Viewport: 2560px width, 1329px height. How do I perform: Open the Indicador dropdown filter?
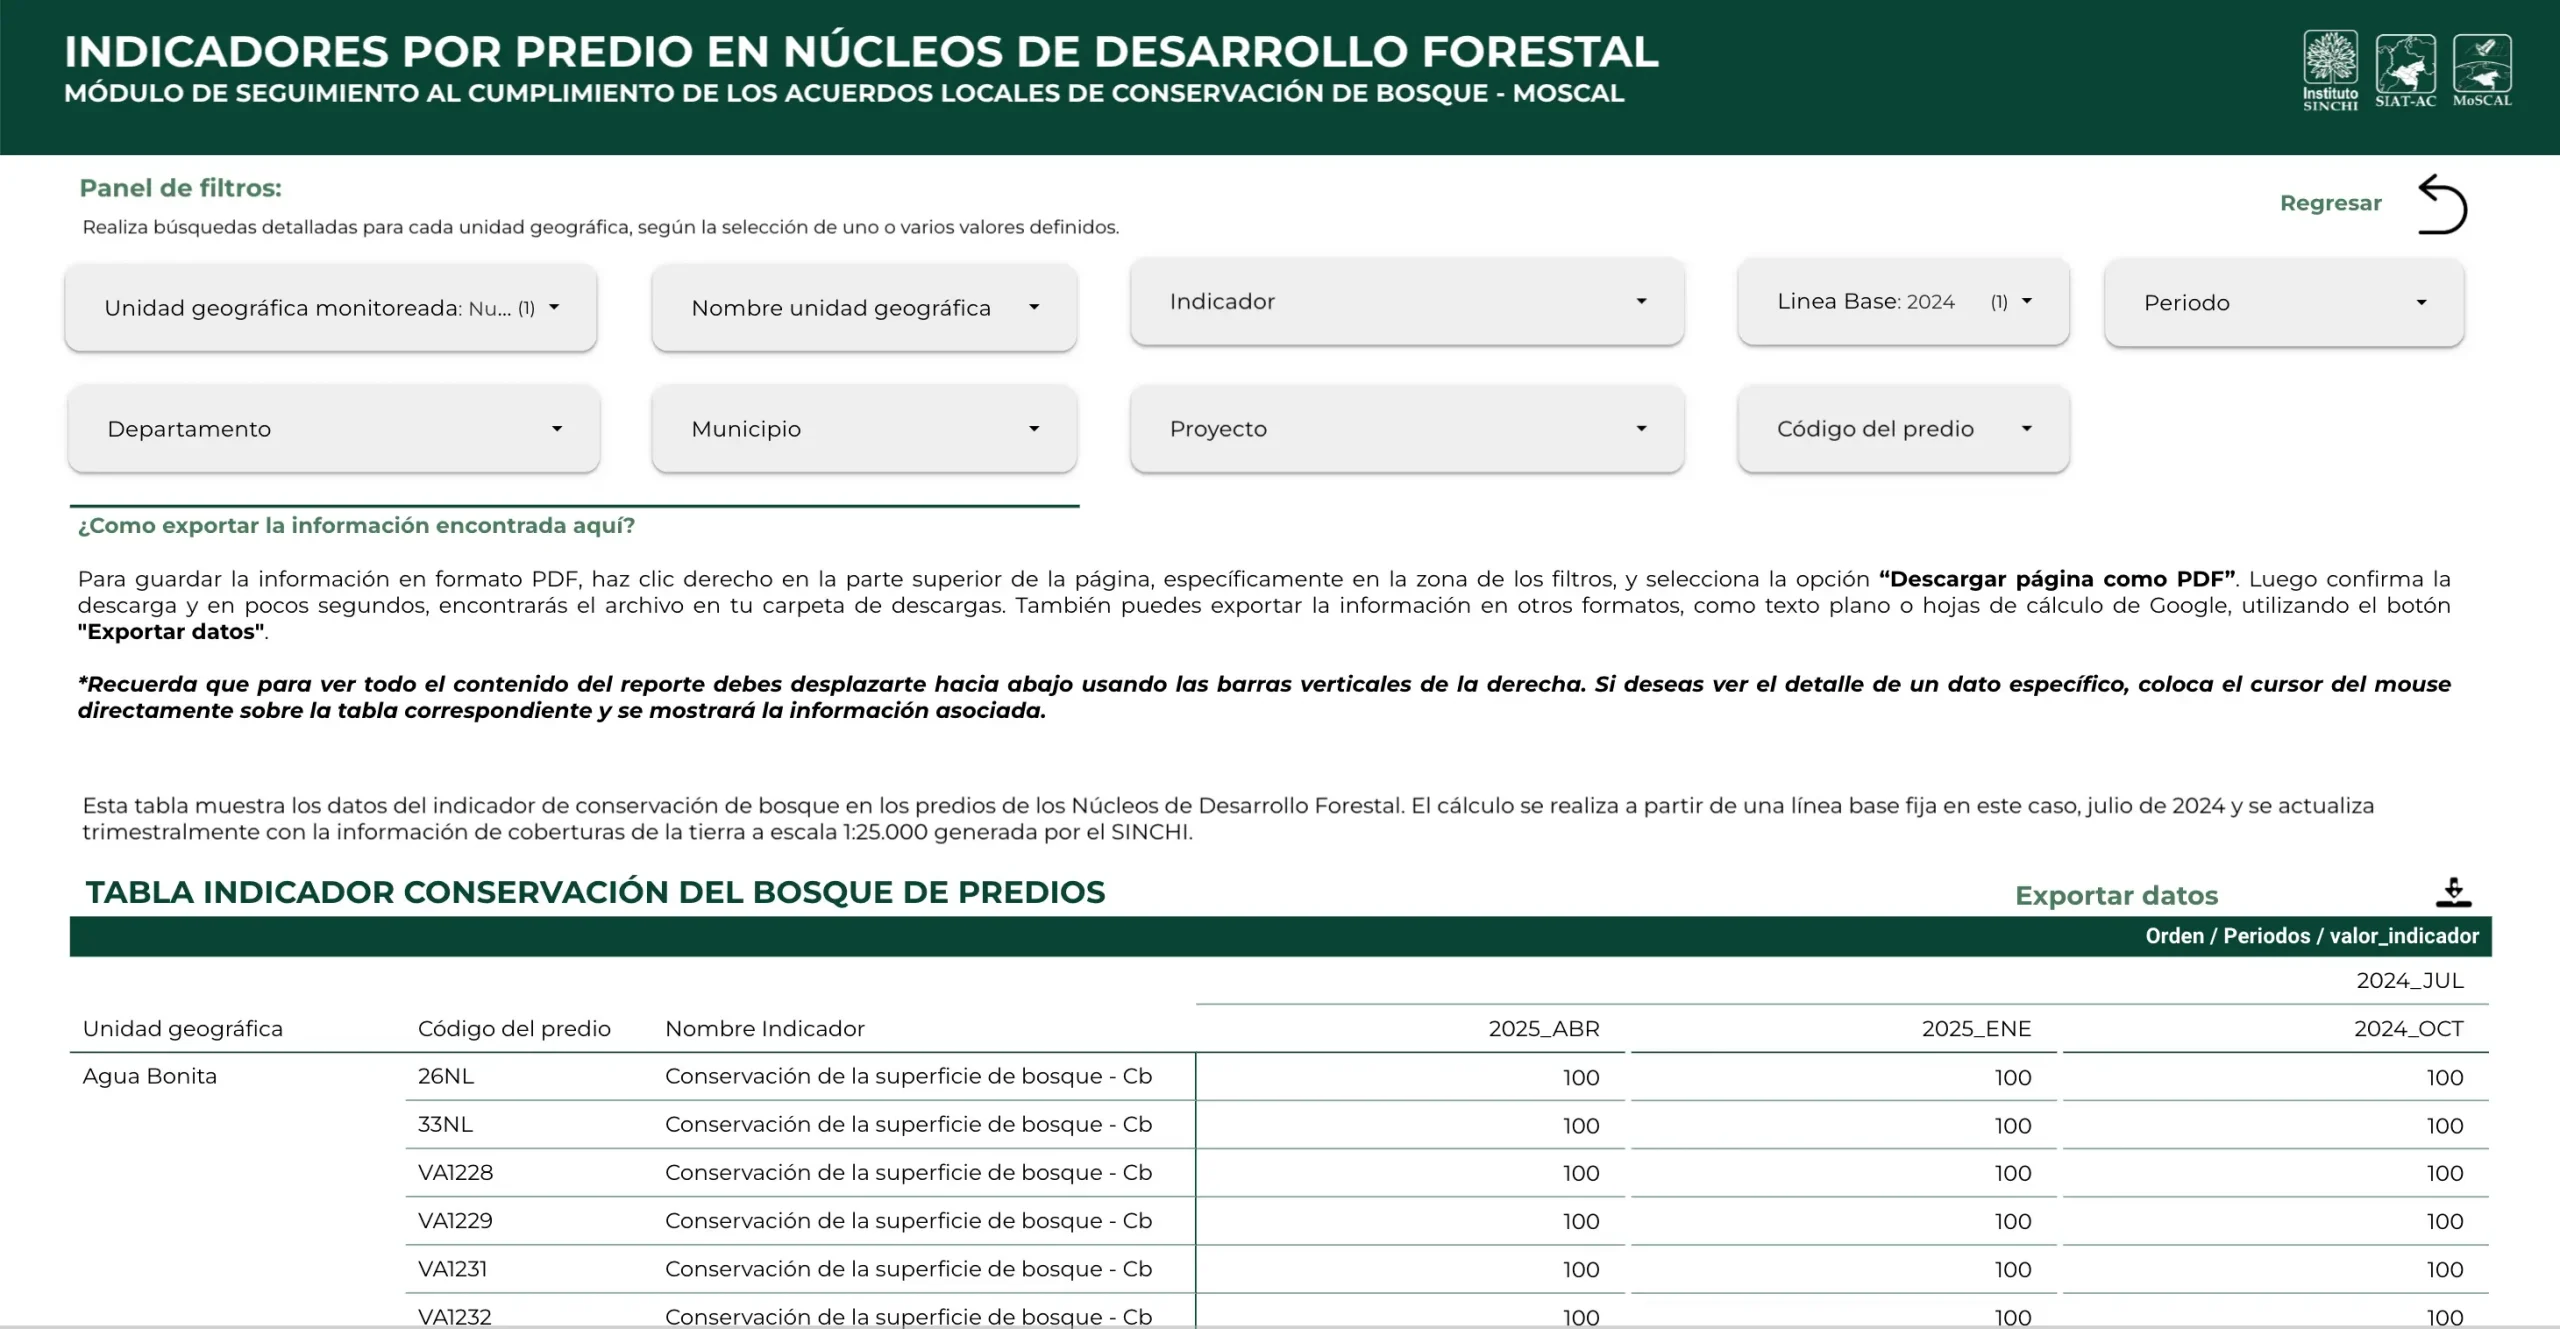point(1407,302)
